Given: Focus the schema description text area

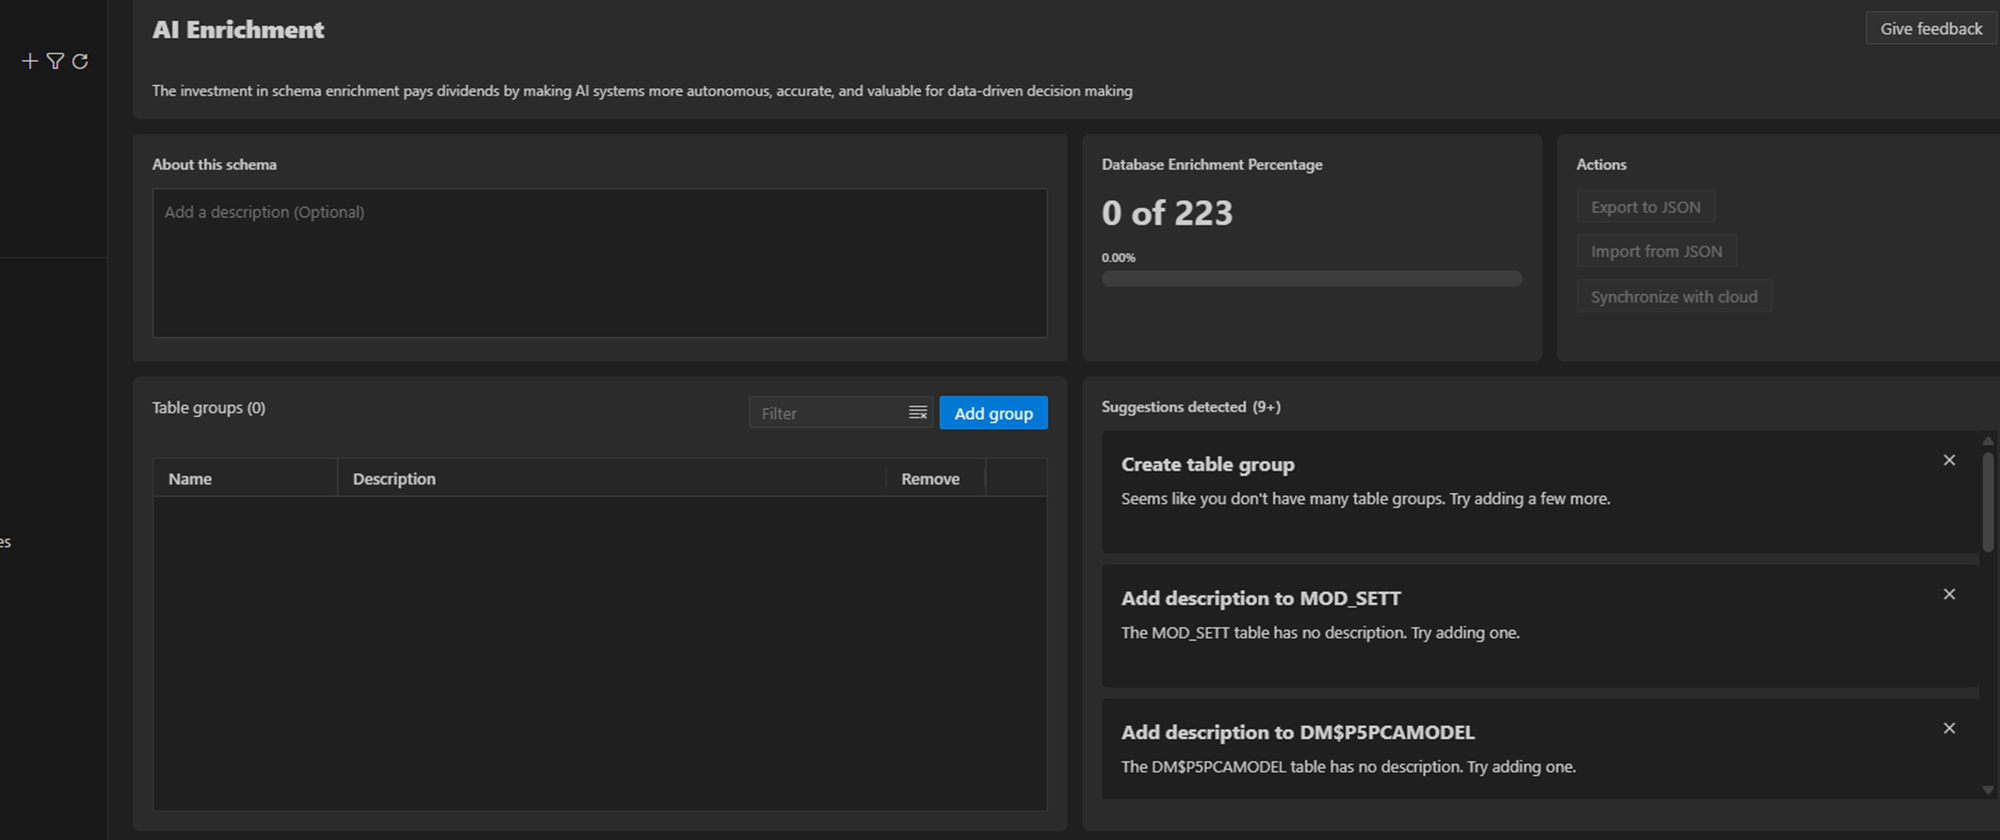Looking at the screenshot, I should coord(600,263).
